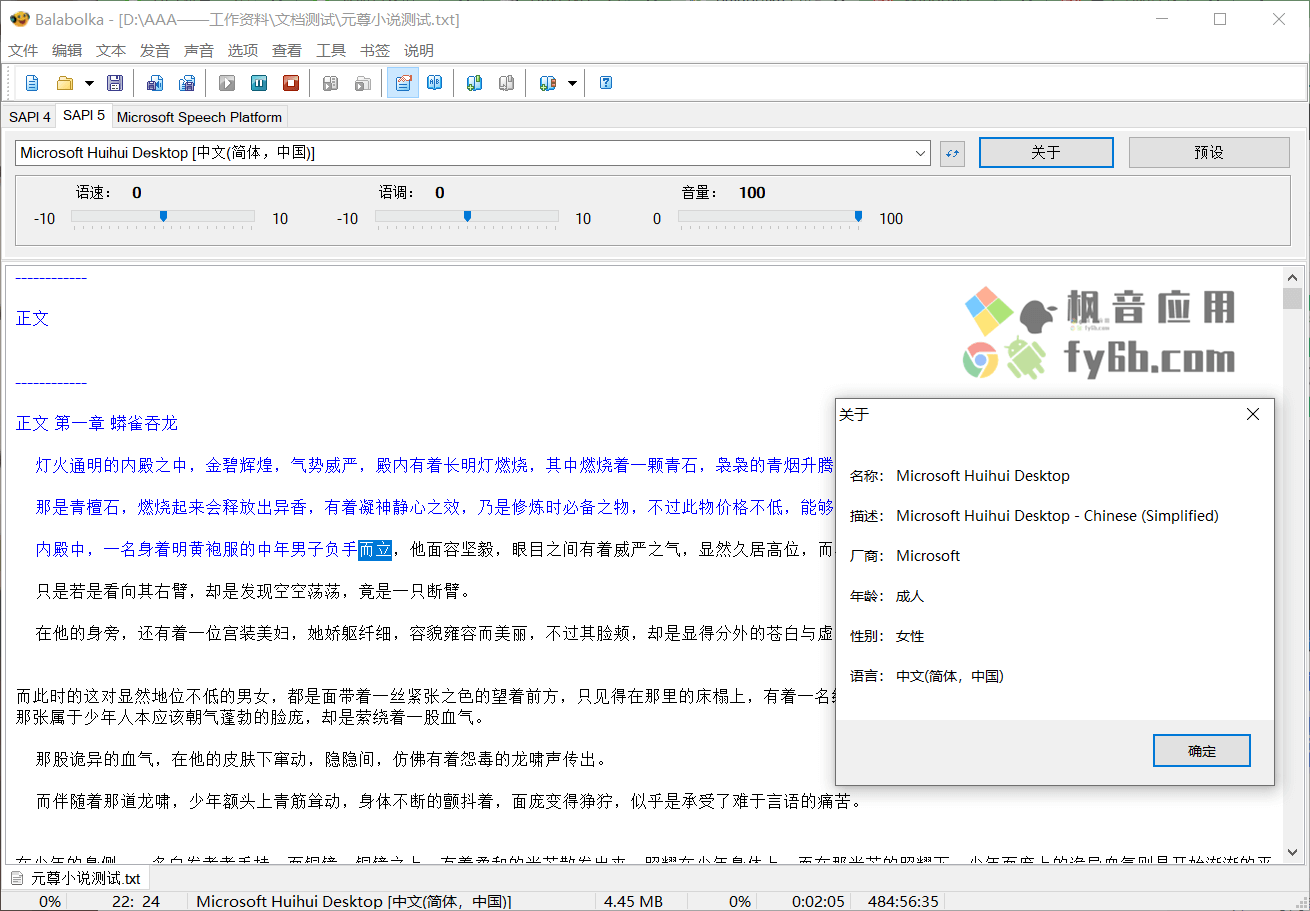Click the voice name in the status bar
Viewport: 1310px width, 911px height.
pyautogui.click(x=353, y=901)
